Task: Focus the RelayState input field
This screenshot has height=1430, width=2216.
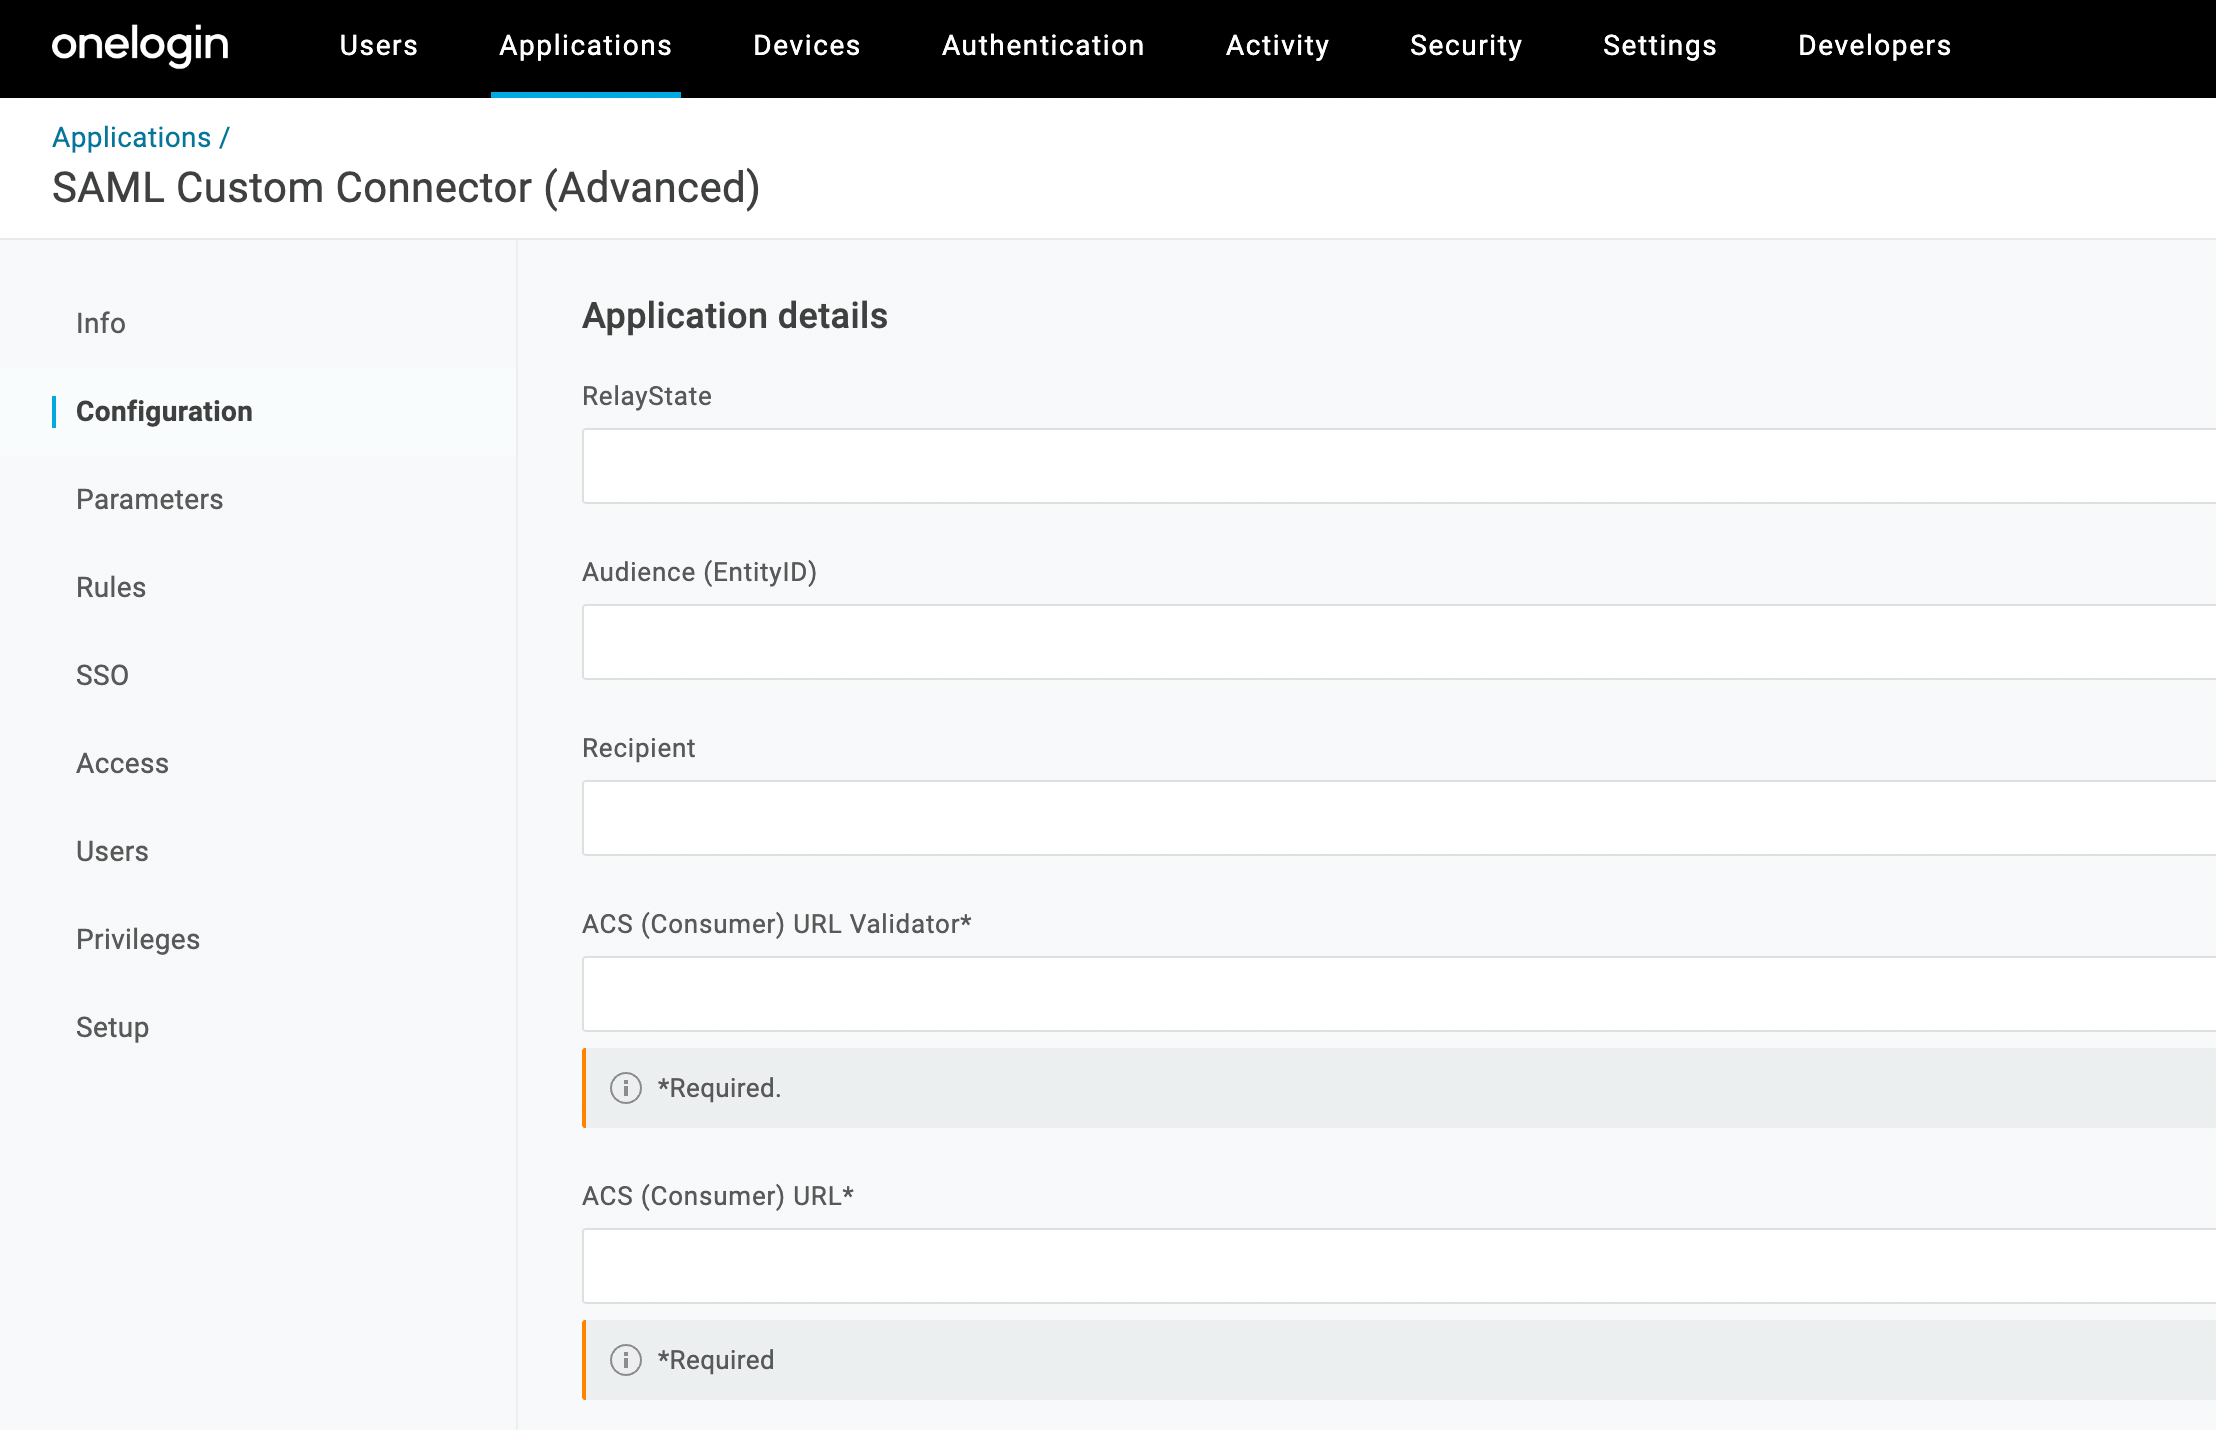Action: coord(1399,466)
